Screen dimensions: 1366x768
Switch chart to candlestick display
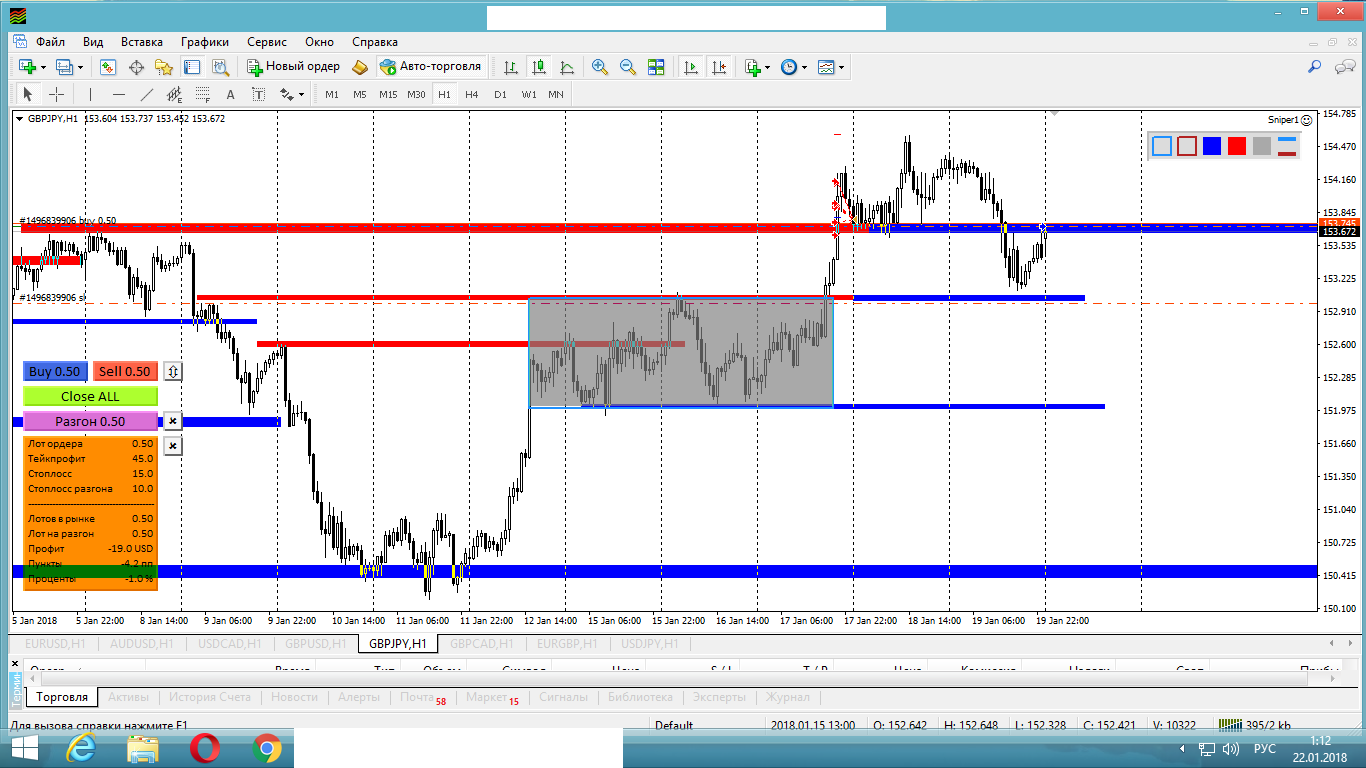(x=539, y=67)
